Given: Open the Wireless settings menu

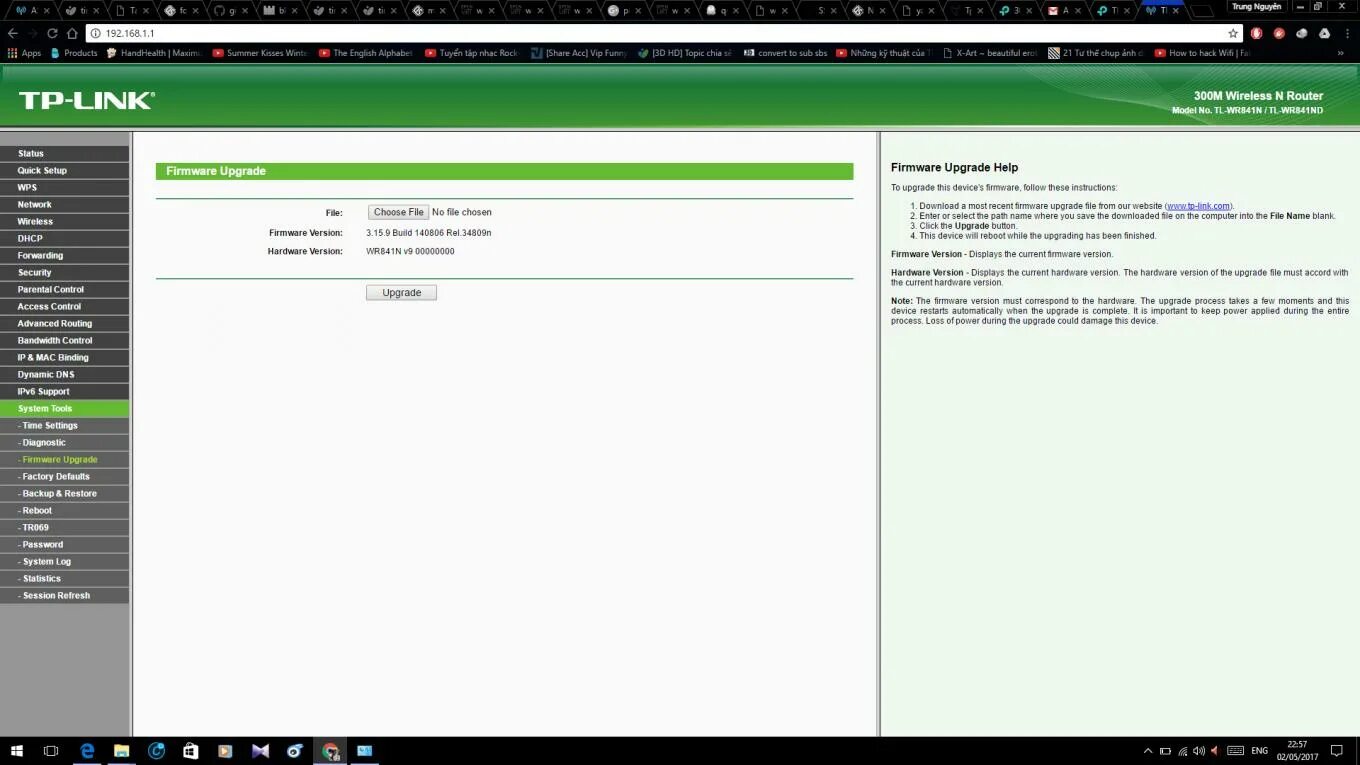Looking at the screenshot, I should [65, 222].
